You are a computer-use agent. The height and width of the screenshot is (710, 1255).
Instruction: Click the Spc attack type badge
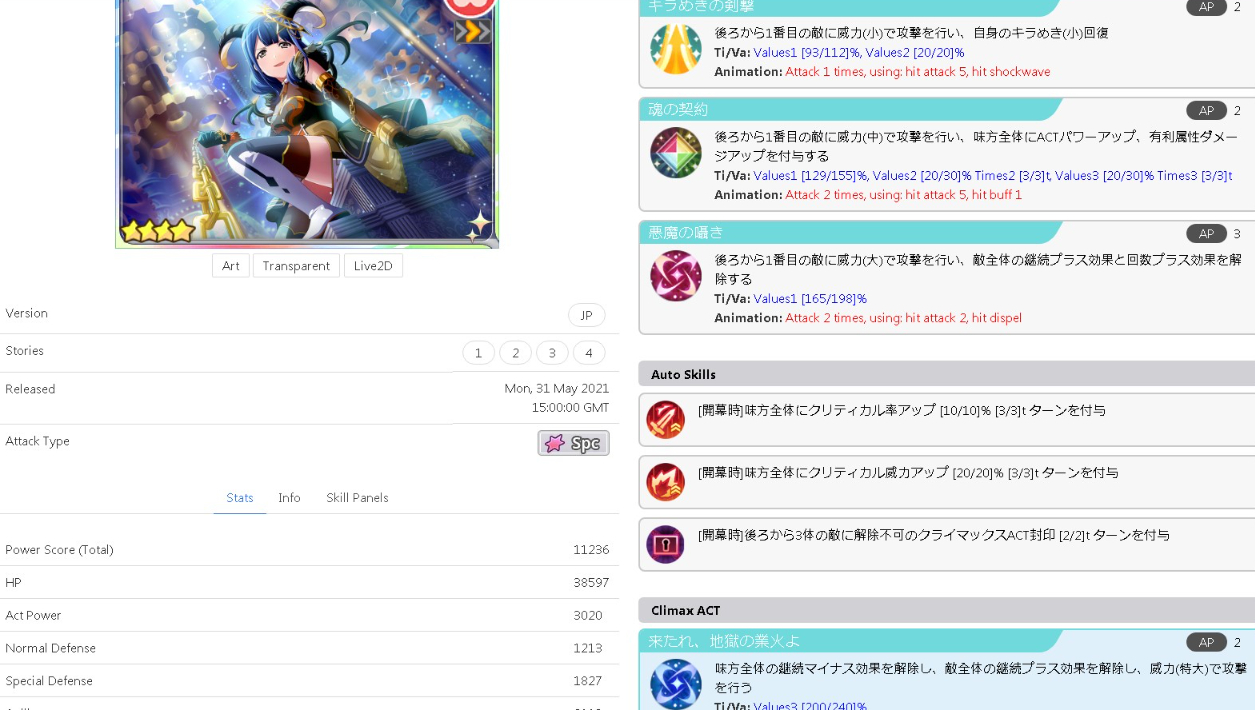pyautogui.click(x=573, y=443)
